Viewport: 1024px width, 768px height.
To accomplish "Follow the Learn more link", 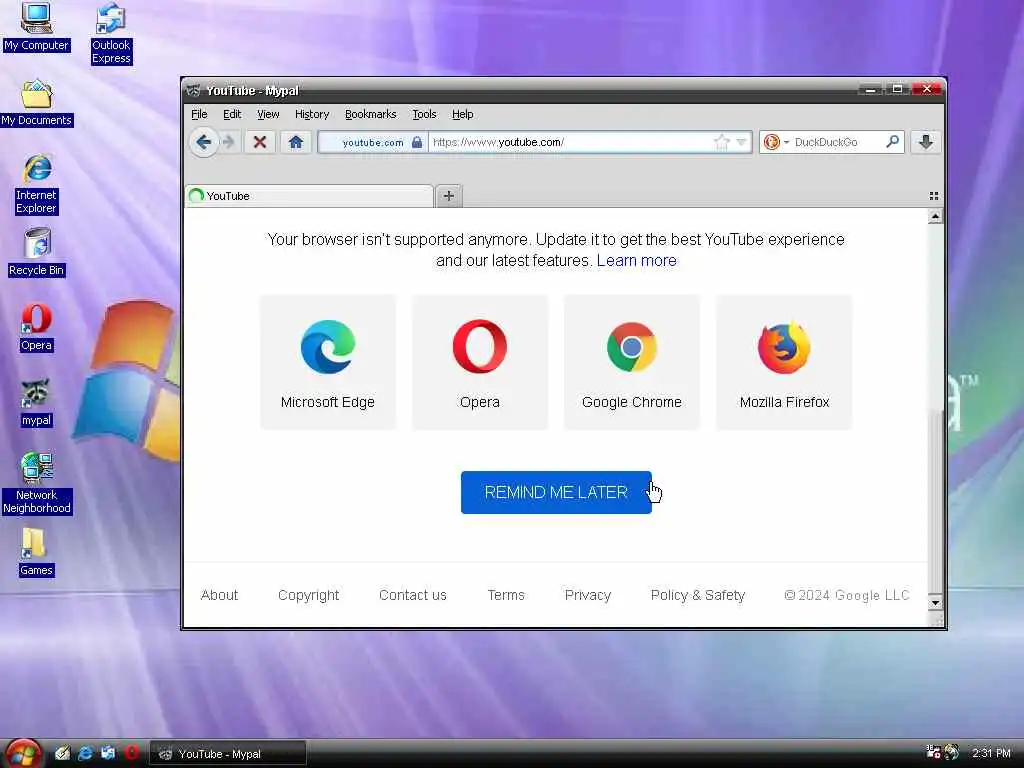I will [x=636, y=261].
